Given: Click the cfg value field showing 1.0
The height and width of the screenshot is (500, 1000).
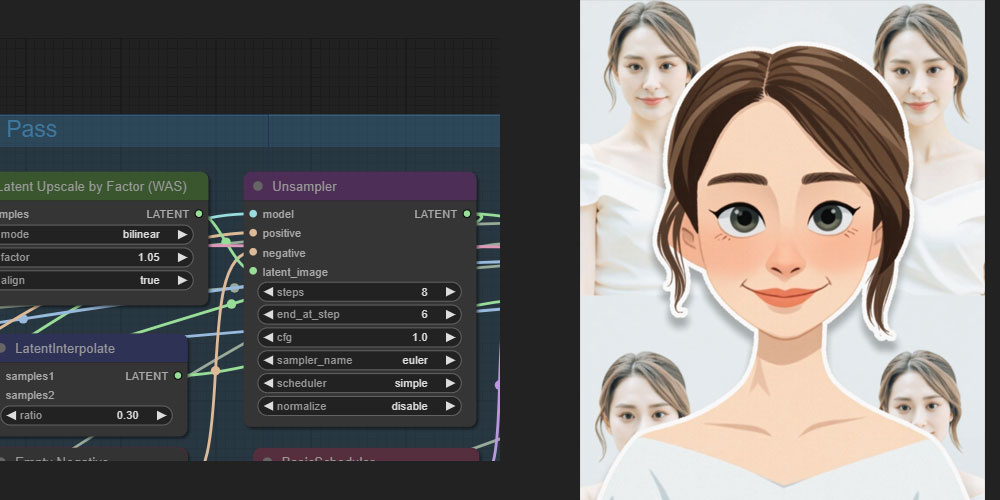Looking at the screenshot, I should (x=359, y=337).
